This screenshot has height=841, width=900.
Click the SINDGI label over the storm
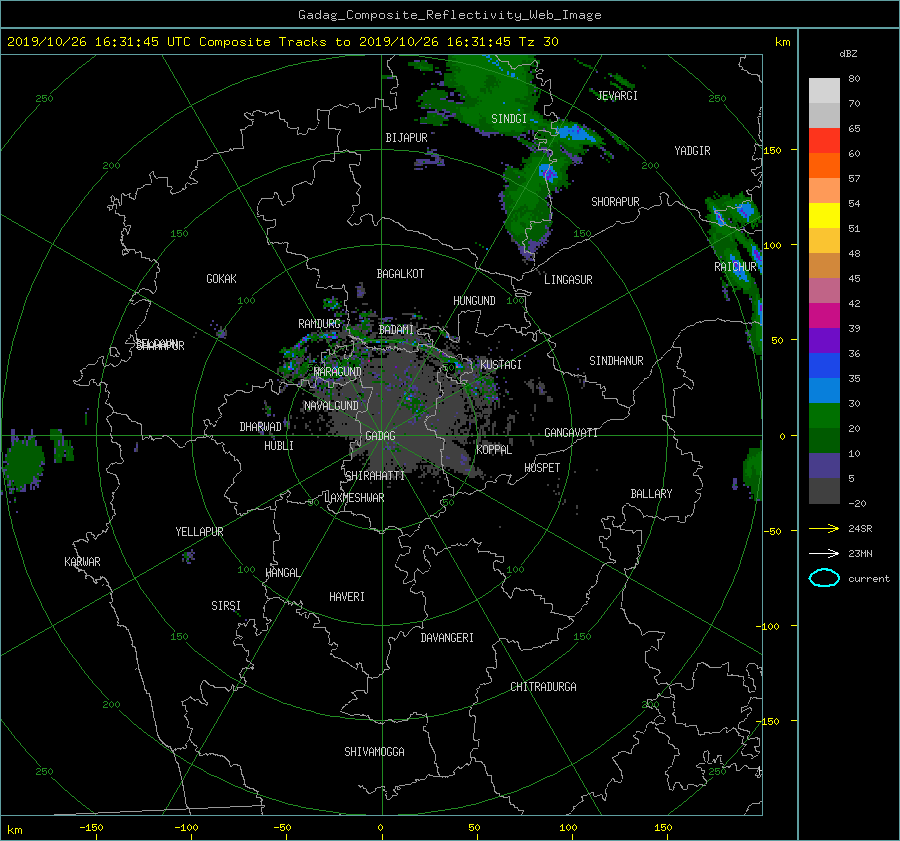pyautogui.click(x=509, y=119)
